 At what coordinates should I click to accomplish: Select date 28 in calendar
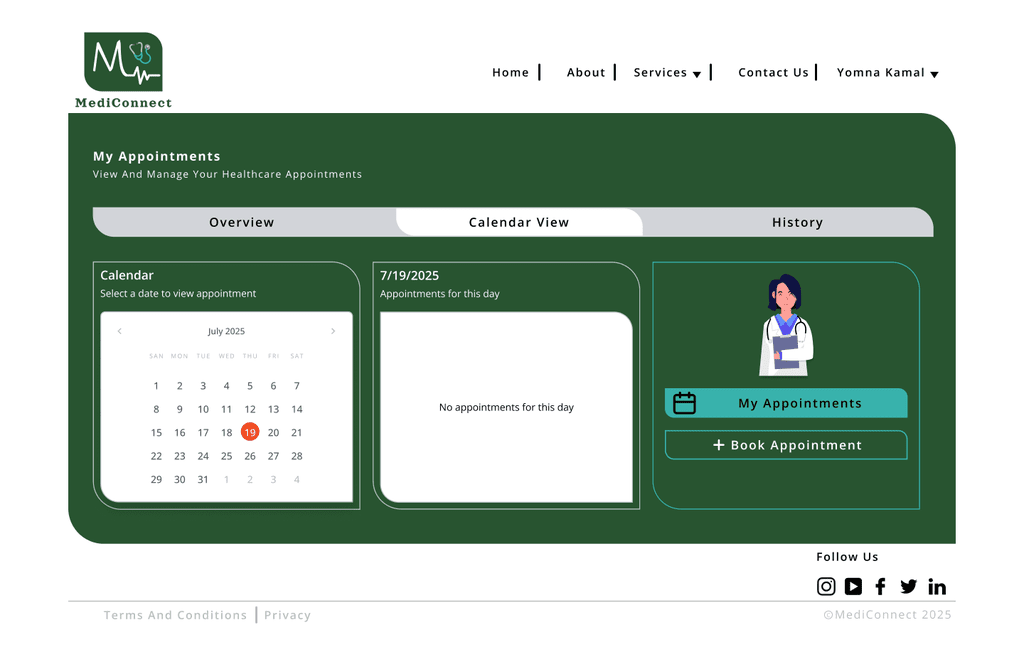pyautogui.click(x=296, y=456)
